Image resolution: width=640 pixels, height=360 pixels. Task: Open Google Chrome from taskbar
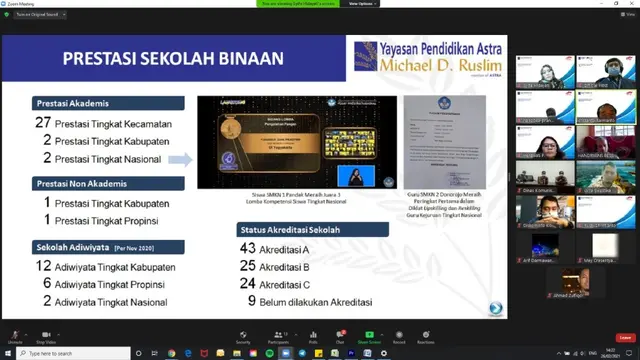pyautogui.click(x=171, y=353)
